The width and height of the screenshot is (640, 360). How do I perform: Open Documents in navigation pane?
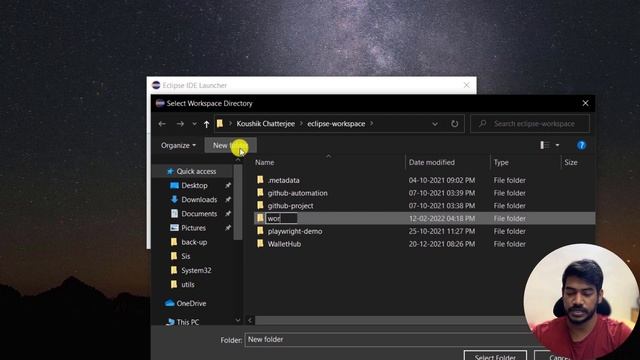tap(199, 214)
